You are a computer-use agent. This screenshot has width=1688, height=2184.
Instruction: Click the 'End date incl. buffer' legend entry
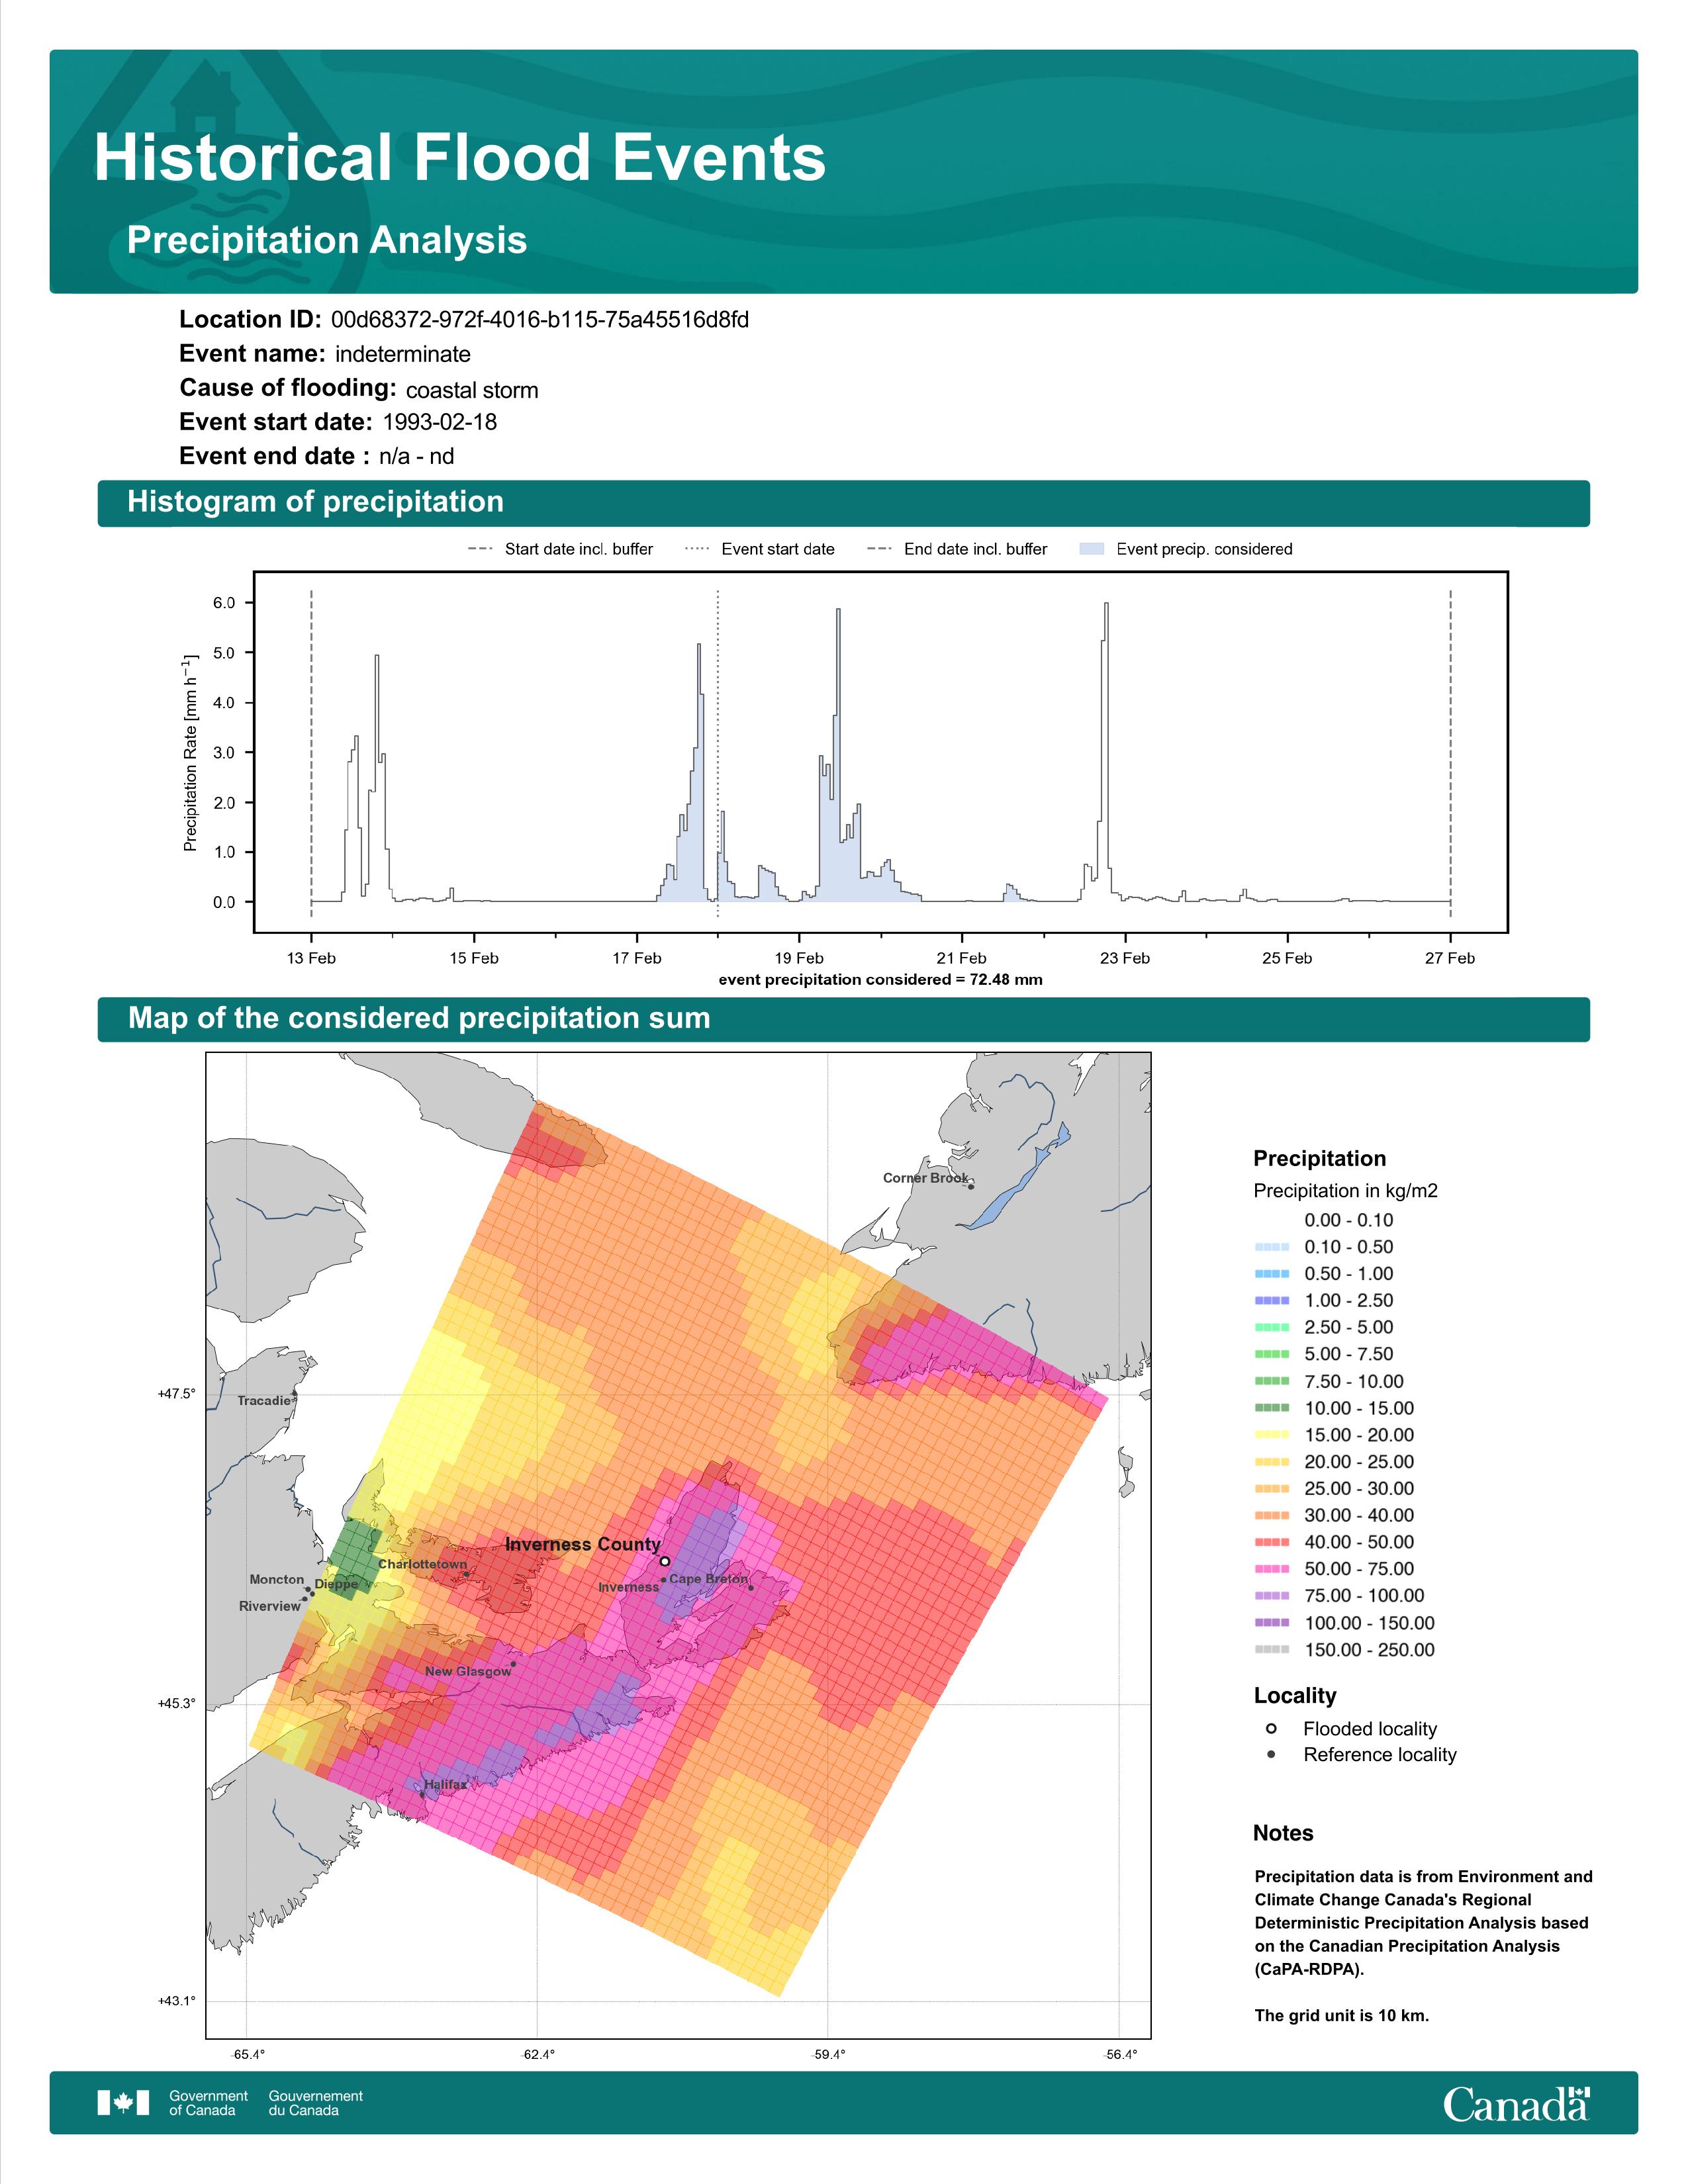click(x=957, y=549)
